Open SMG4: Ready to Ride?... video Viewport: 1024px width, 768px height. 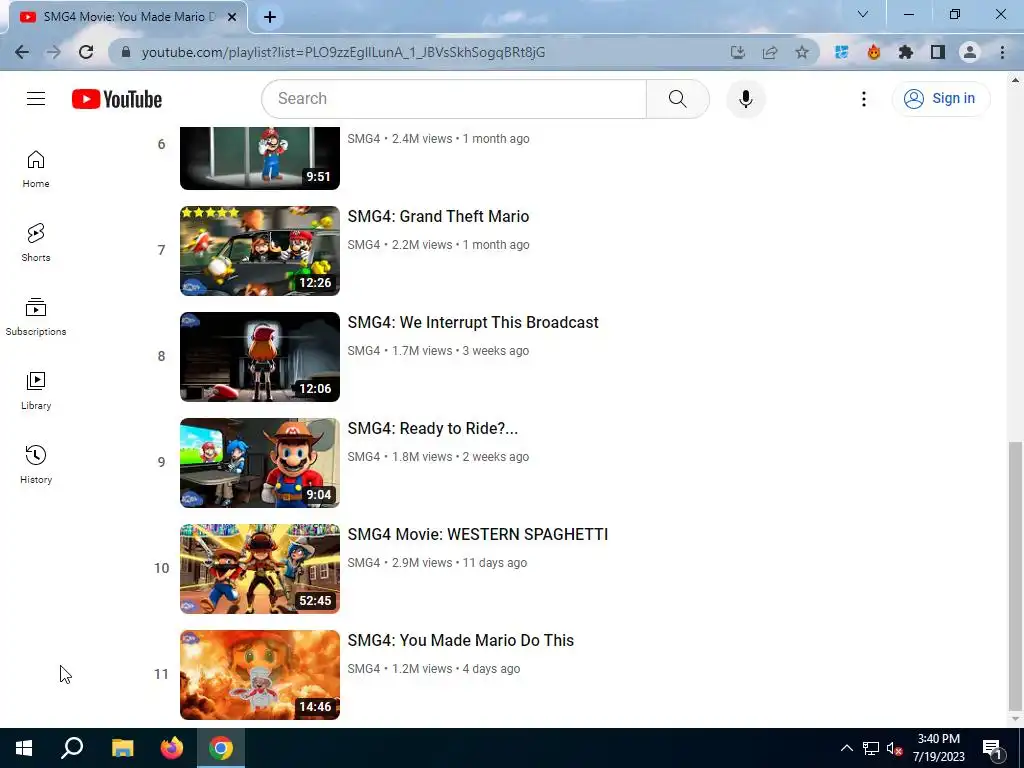click(x=432, y=428)
